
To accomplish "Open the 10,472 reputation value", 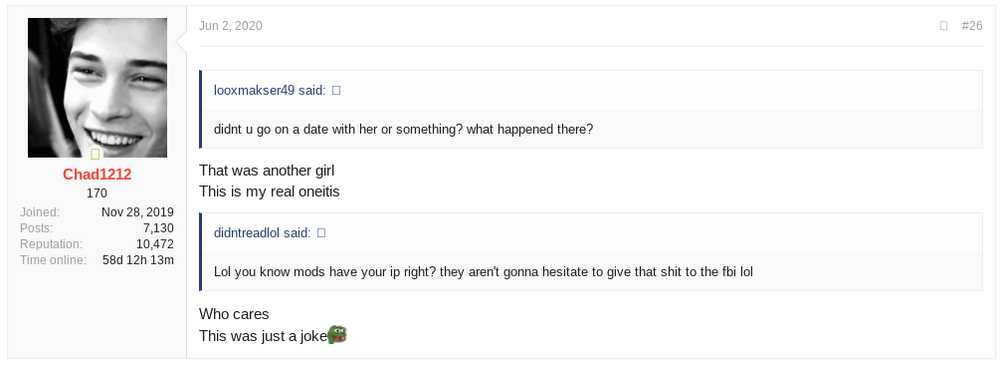I will (x=155, y=244).
